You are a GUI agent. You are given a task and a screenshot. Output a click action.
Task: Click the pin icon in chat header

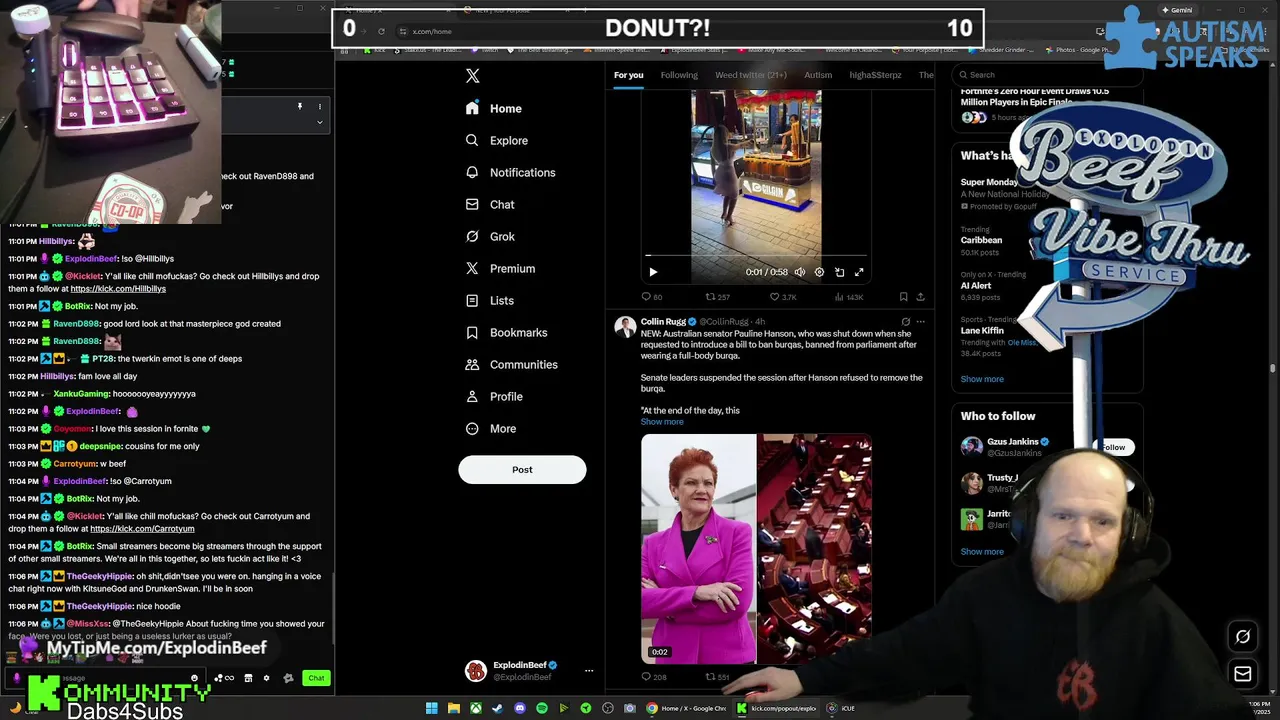[x=299, y=106]
